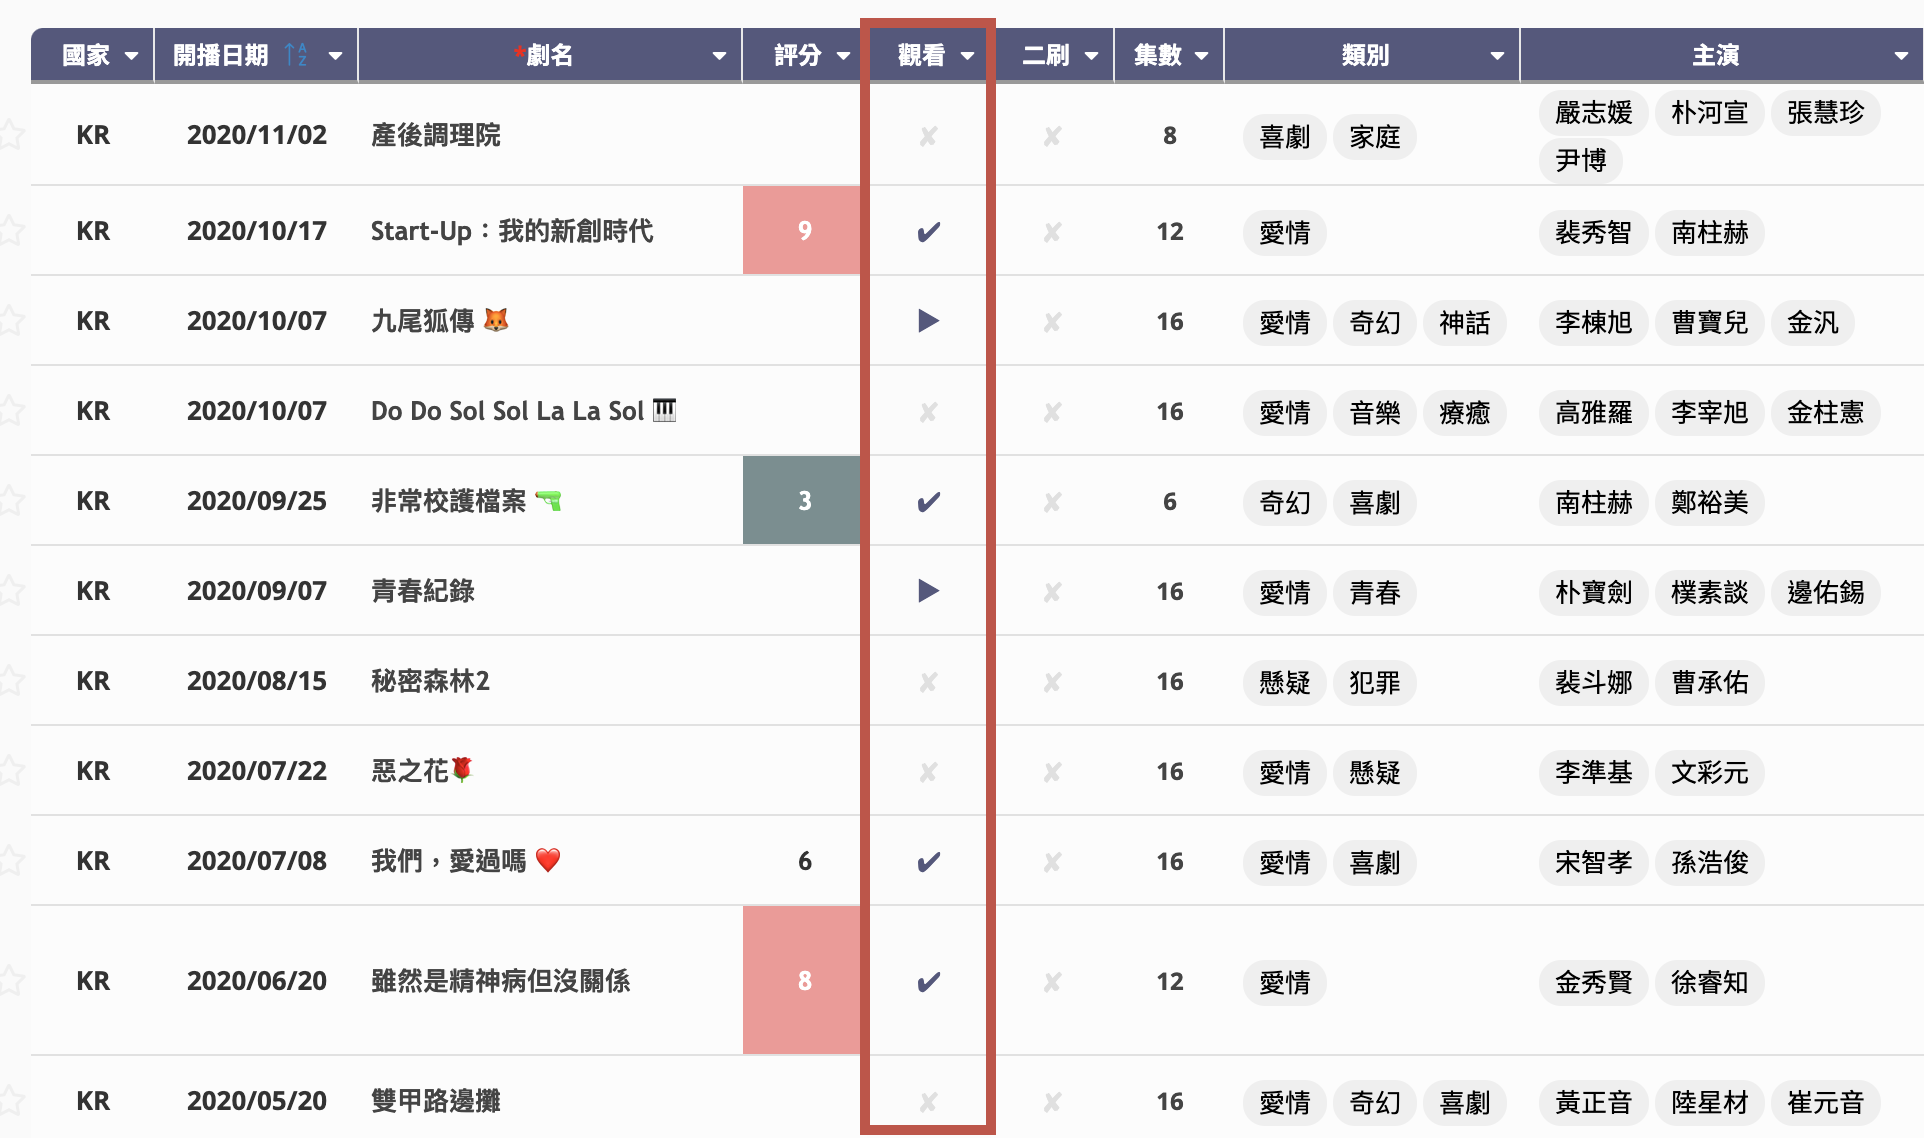Click the 犯罪 genre tag

click(x=1375, y=683)
